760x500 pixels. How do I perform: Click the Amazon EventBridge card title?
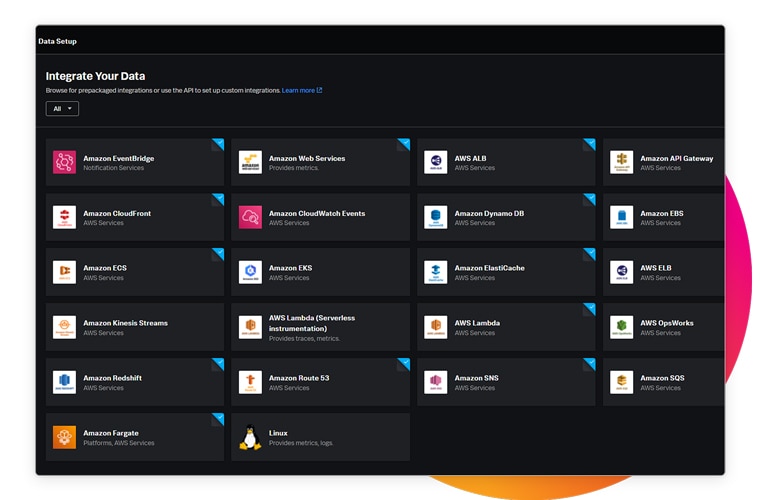pyautogui.click(x=119, y=158)
